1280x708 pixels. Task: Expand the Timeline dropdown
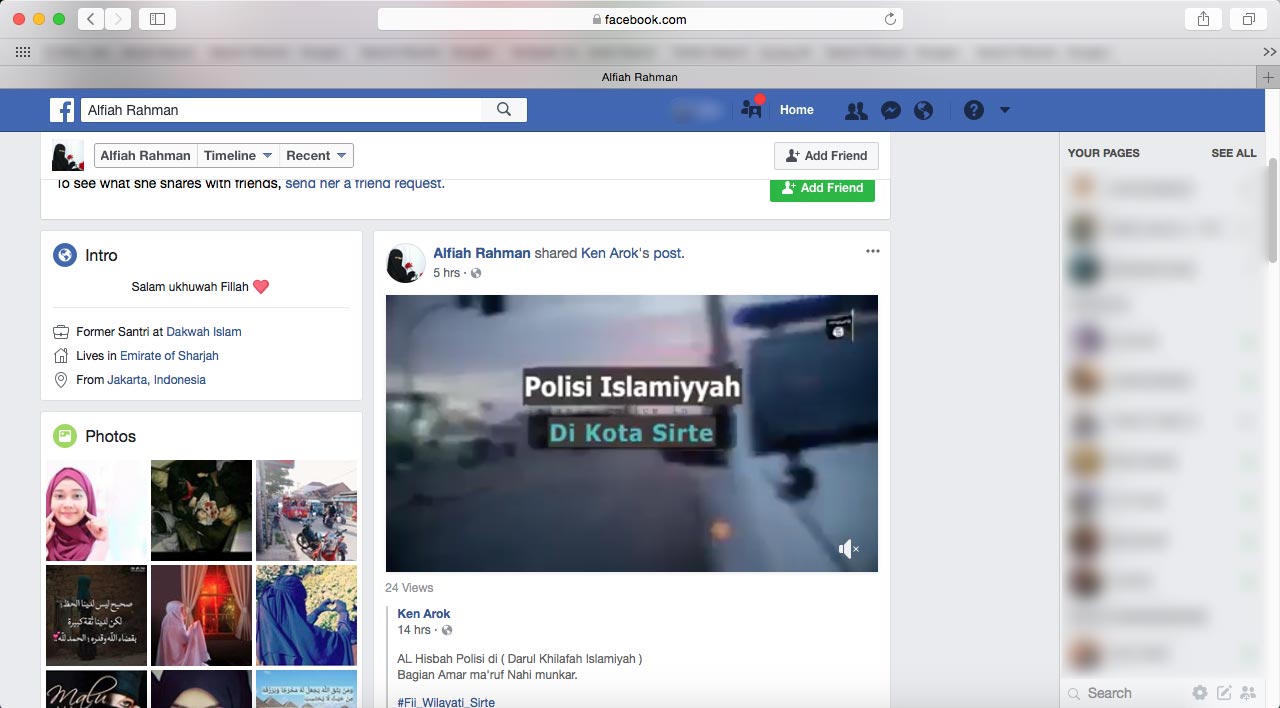point(238,155)
